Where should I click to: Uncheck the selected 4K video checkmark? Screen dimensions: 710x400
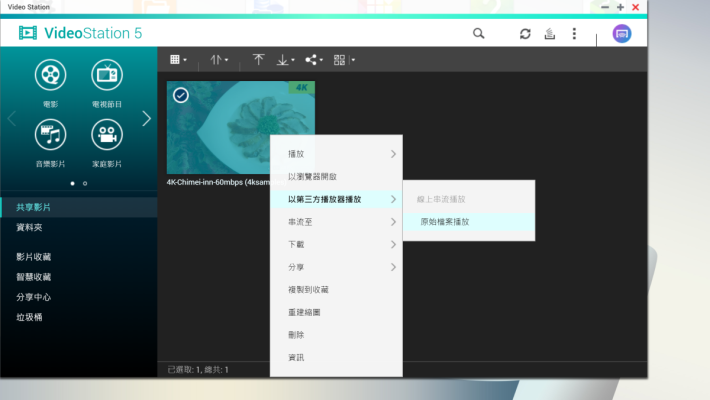click(x=181, y=95)
